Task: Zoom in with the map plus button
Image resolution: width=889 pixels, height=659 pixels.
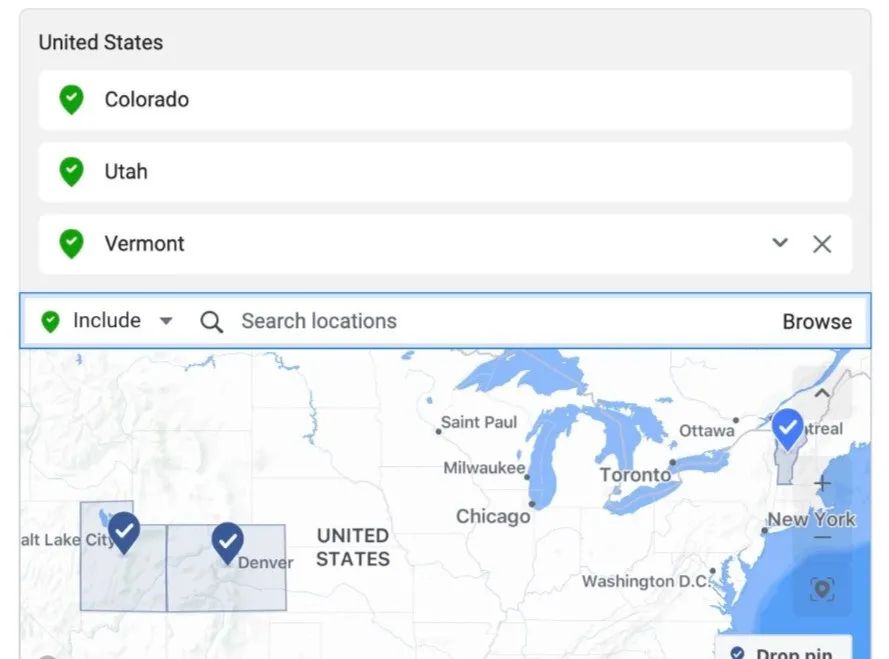Action: pos(822,484)
